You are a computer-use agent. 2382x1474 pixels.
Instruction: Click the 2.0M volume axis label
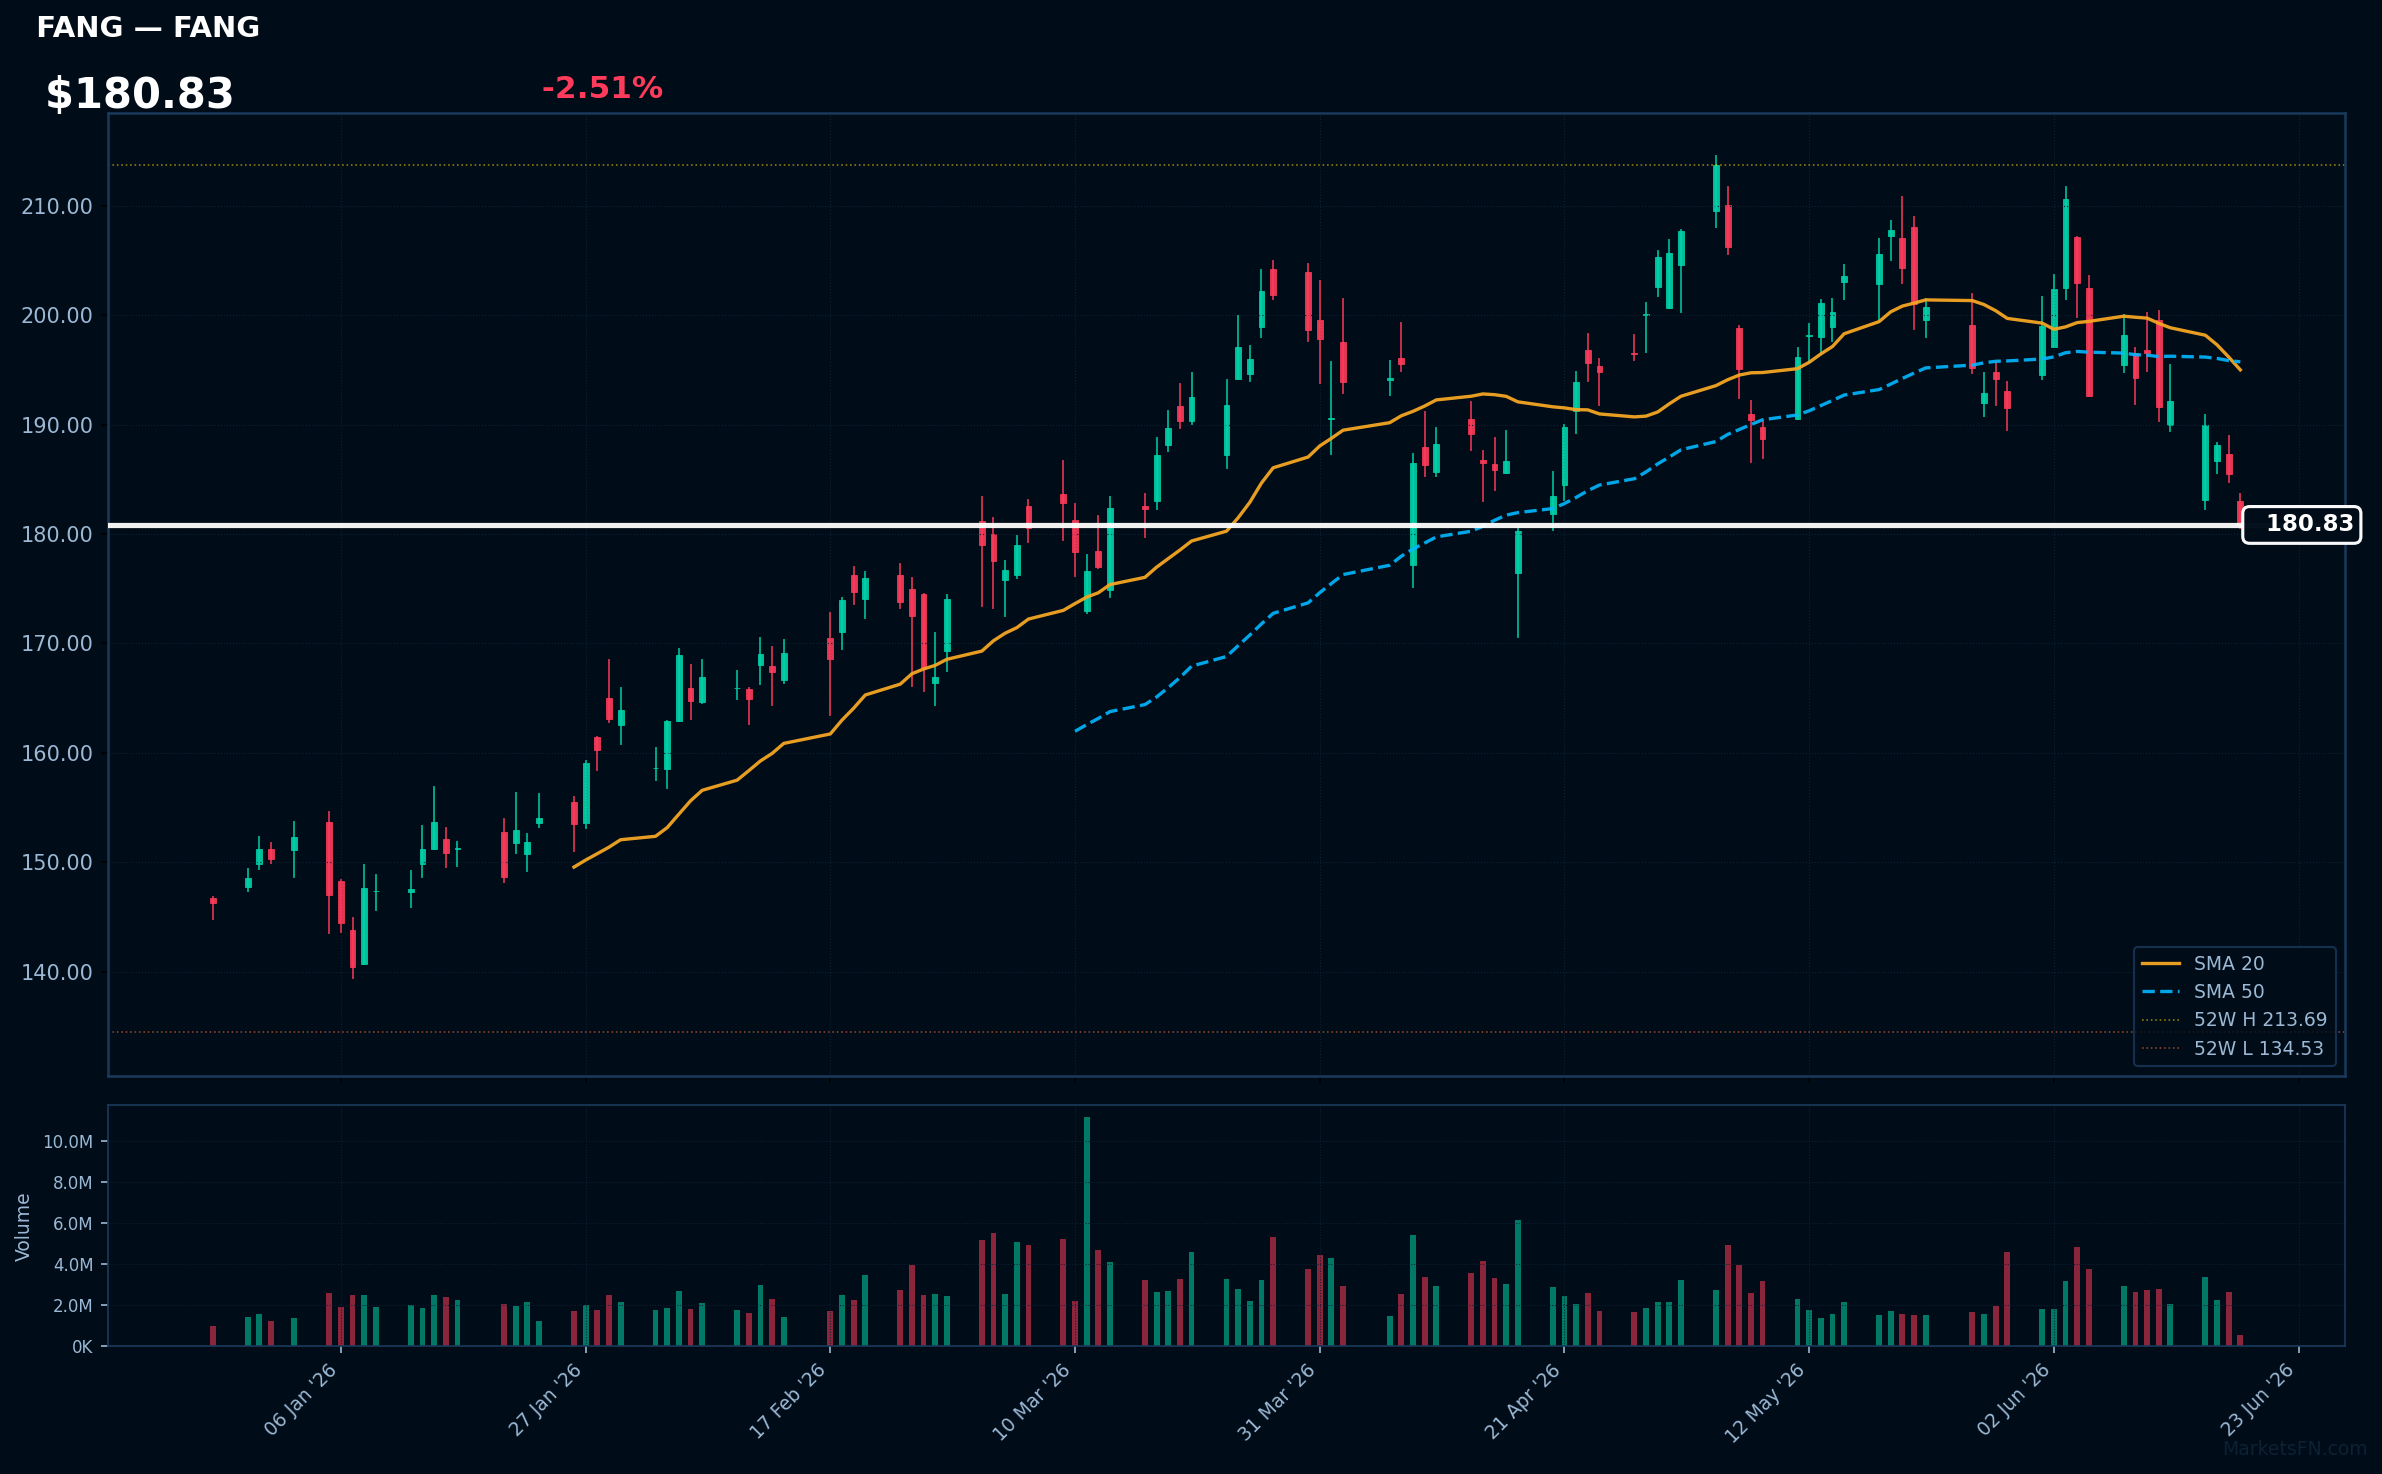(x=73, y=1306)
